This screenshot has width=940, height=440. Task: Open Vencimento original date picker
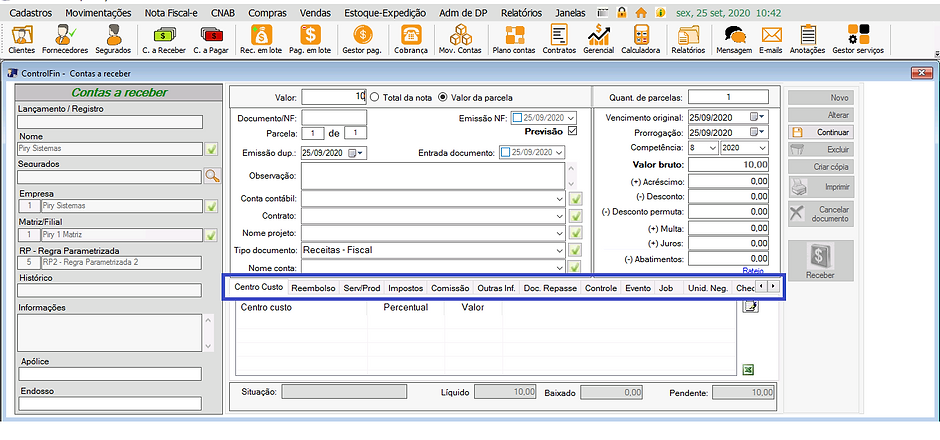point(758,117)
